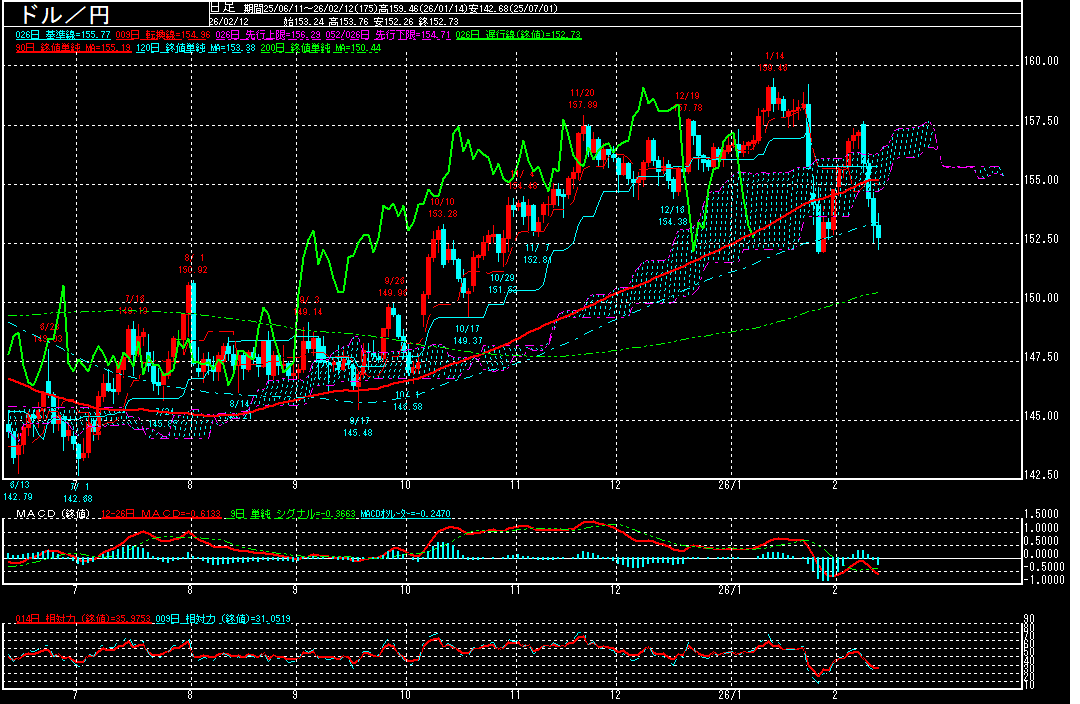This screenshot has width=1080, height=704.
Task: Click the 160.00 price axis label
Action: point(1041,61)
